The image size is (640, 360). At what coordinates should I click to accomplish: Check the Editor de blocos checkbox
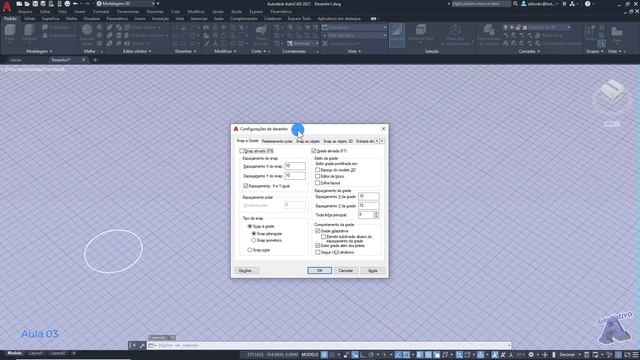pos(318,176)
